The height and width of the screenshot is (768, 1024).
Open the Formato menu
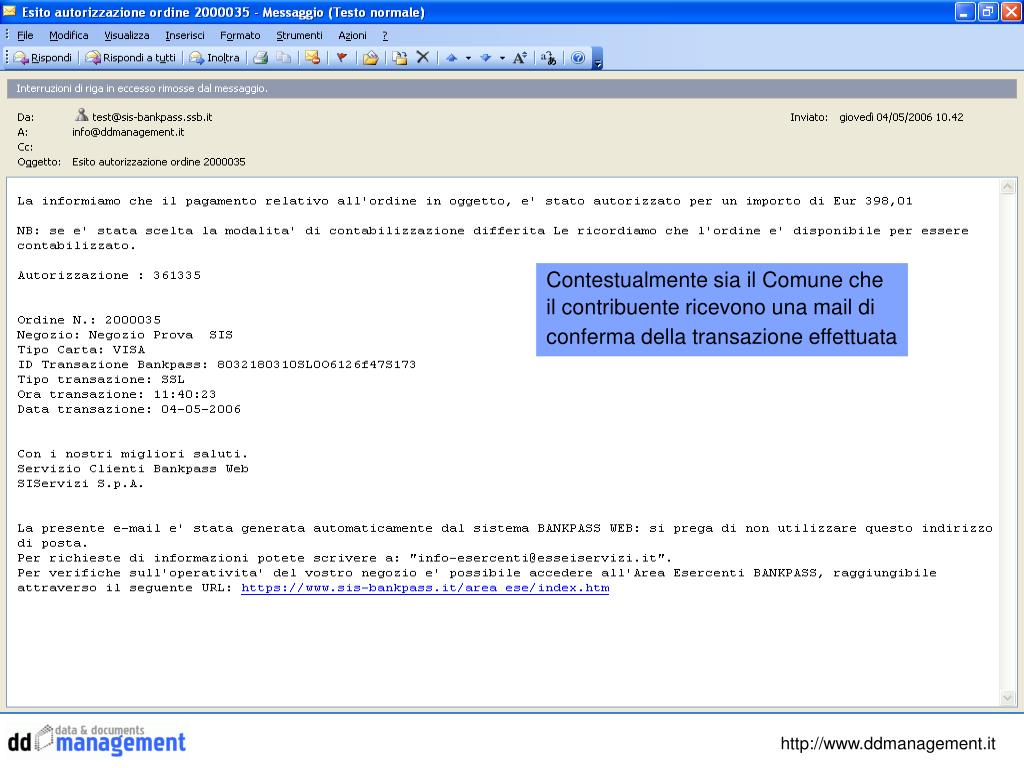click(x=240, y=35)
